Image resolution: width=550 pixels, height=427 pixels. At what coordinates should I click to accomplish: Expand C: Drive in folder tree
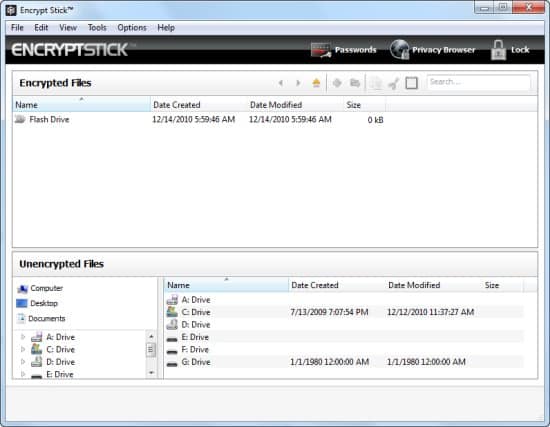pyautogui.click(x=23, y=349)
